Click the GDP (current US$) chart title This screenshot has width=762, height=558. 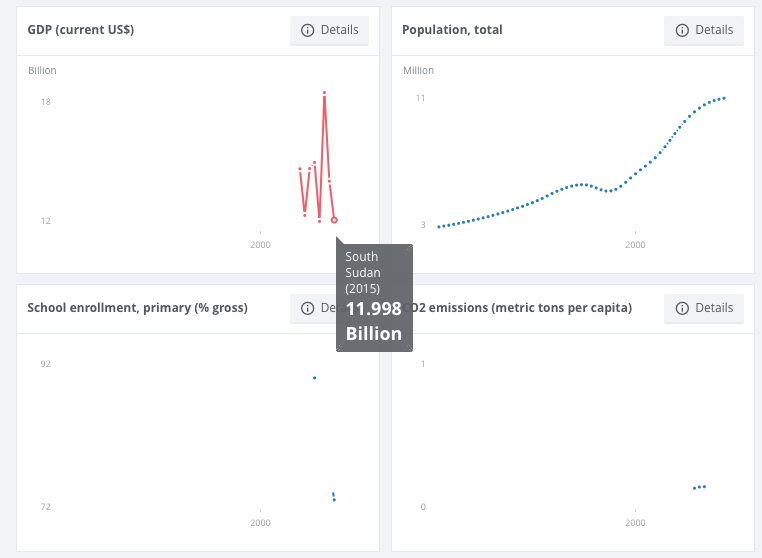pyautogui.click(x=81, y=30)
